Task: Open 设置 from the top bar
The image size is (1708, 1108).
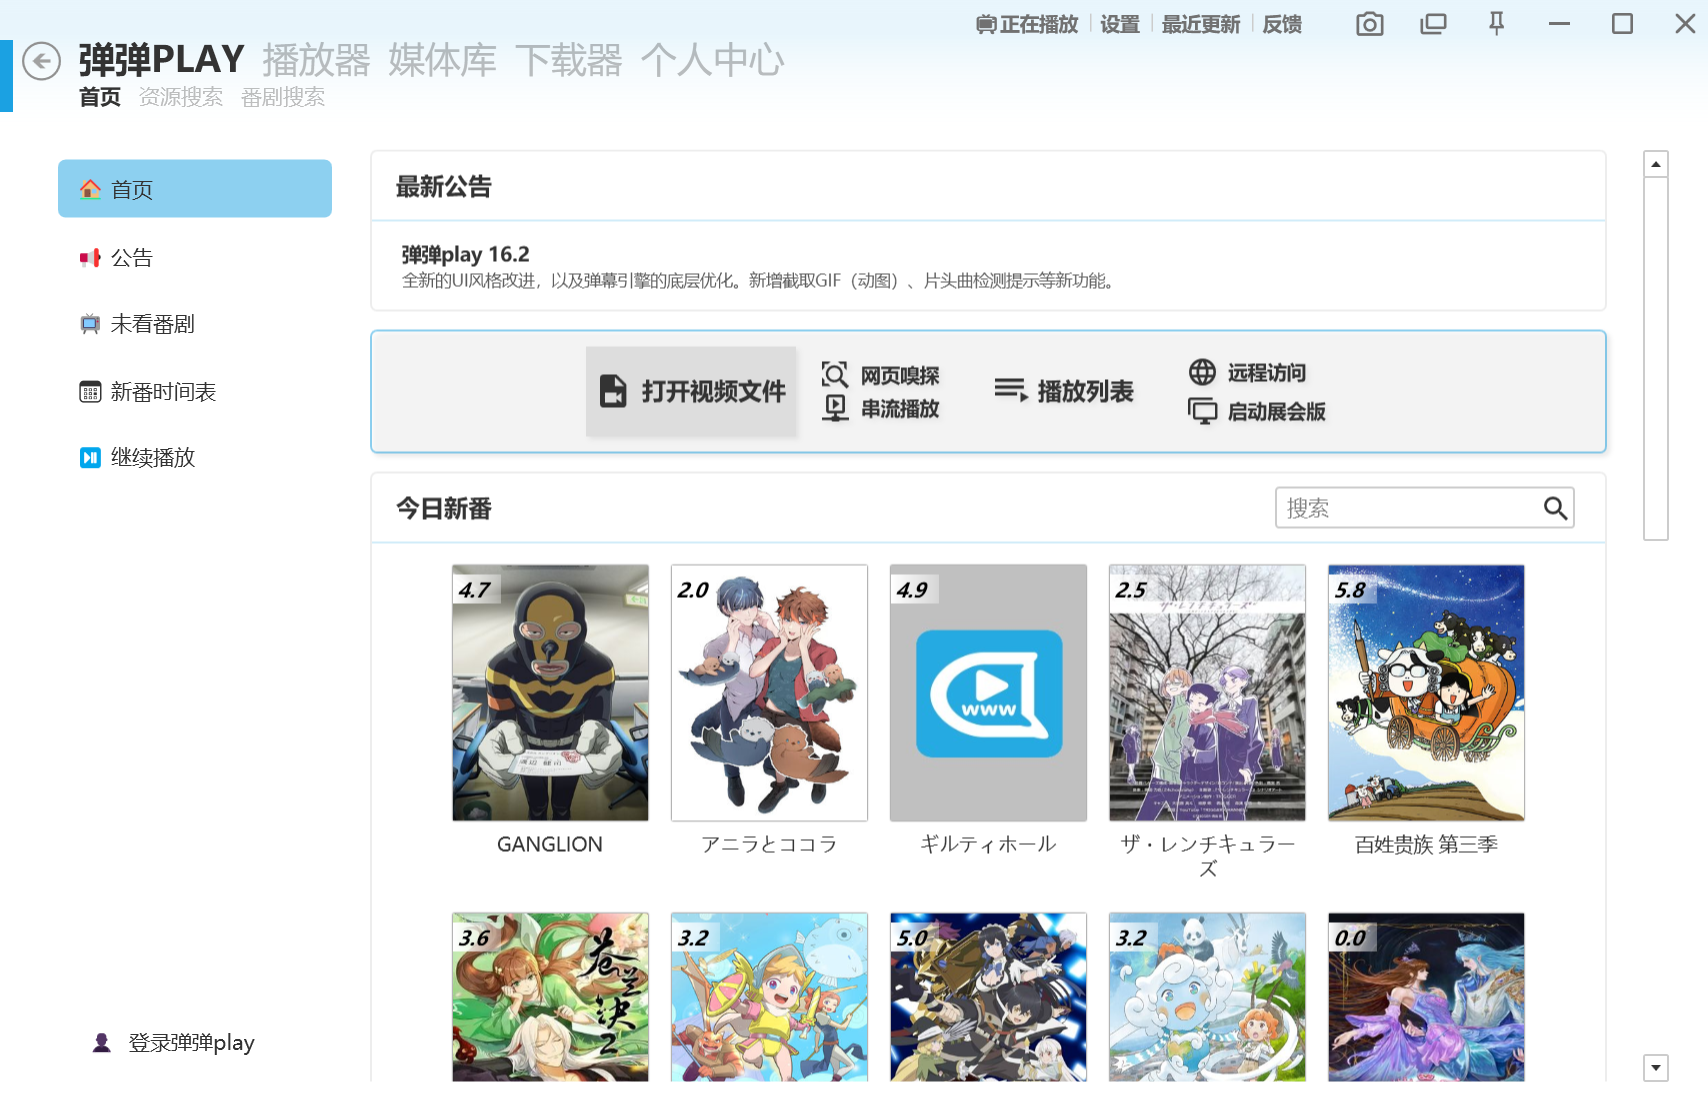Action: 1118,23
